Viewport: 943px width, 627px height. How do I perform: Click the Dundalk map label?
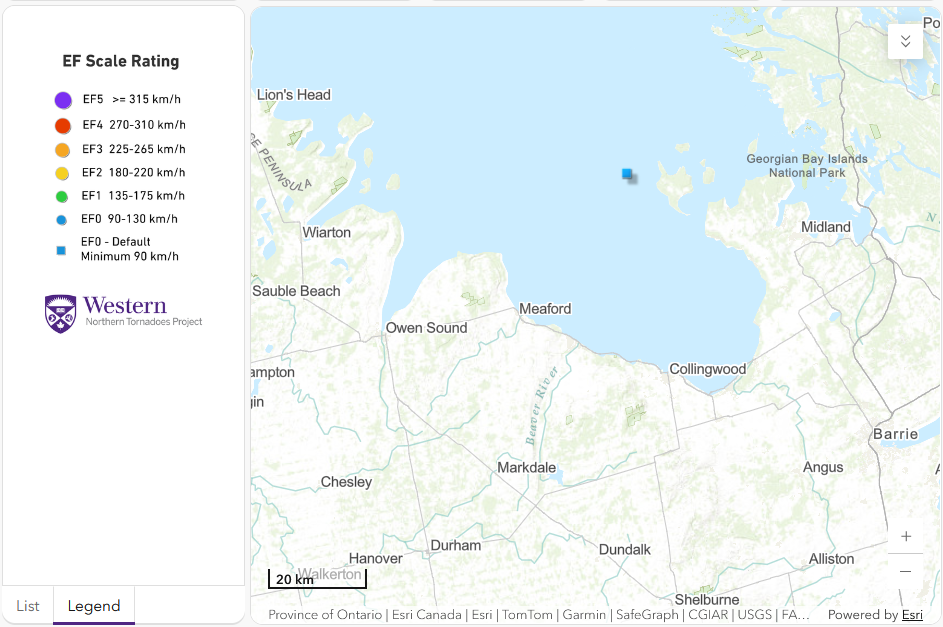point(625,549)
